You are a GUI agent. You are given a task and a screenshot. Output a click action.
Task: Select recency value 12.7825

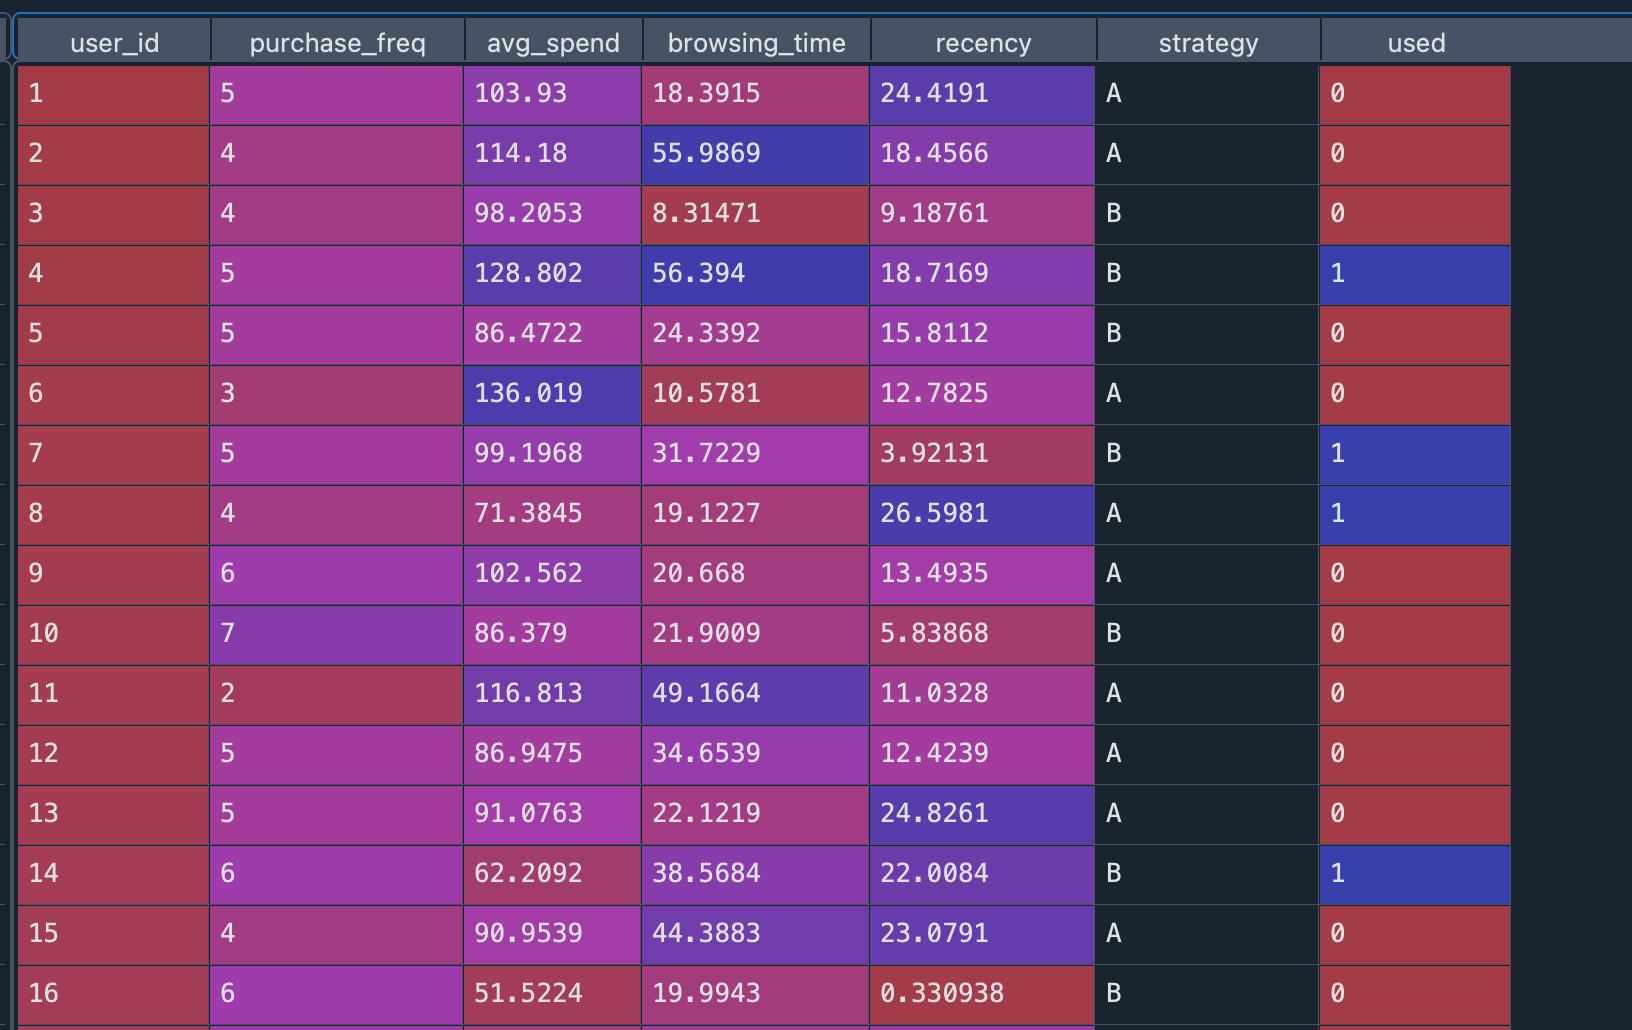pos(982,395)
